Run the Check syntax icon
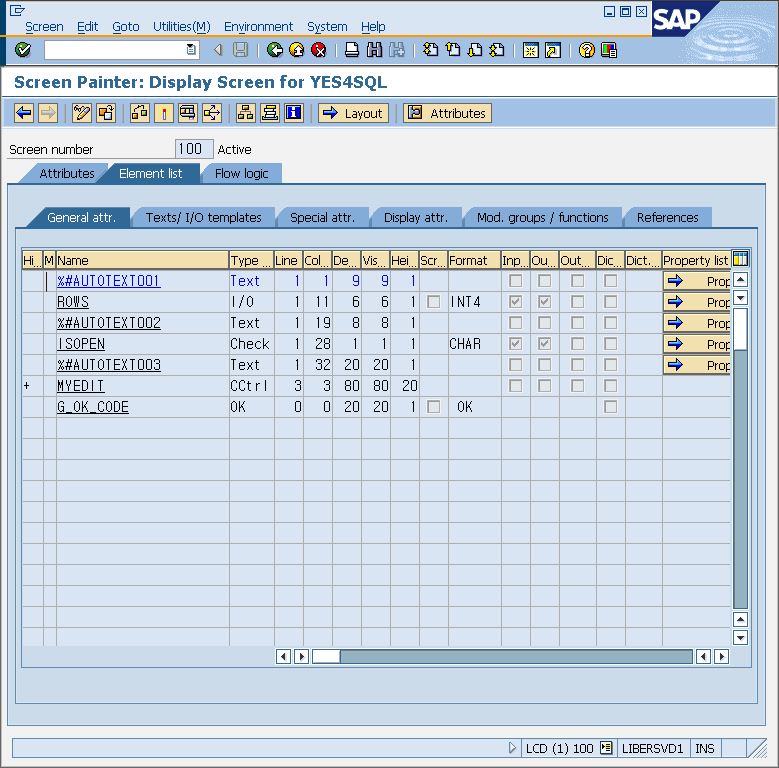779x768 pixels. click(140, 113)
